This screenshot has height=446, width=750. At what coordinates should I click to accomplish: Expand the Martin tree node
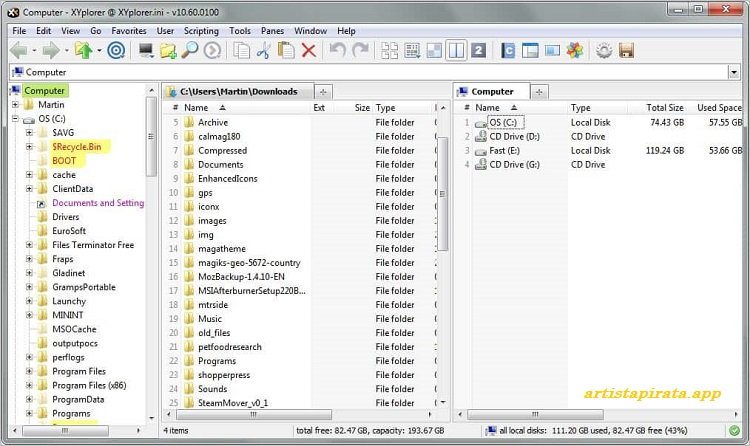click(x=15, y=104)
